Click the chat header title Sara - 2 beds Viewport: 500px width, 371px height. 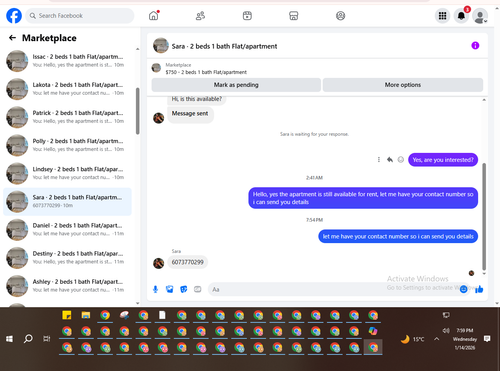(x=224, y=46)
